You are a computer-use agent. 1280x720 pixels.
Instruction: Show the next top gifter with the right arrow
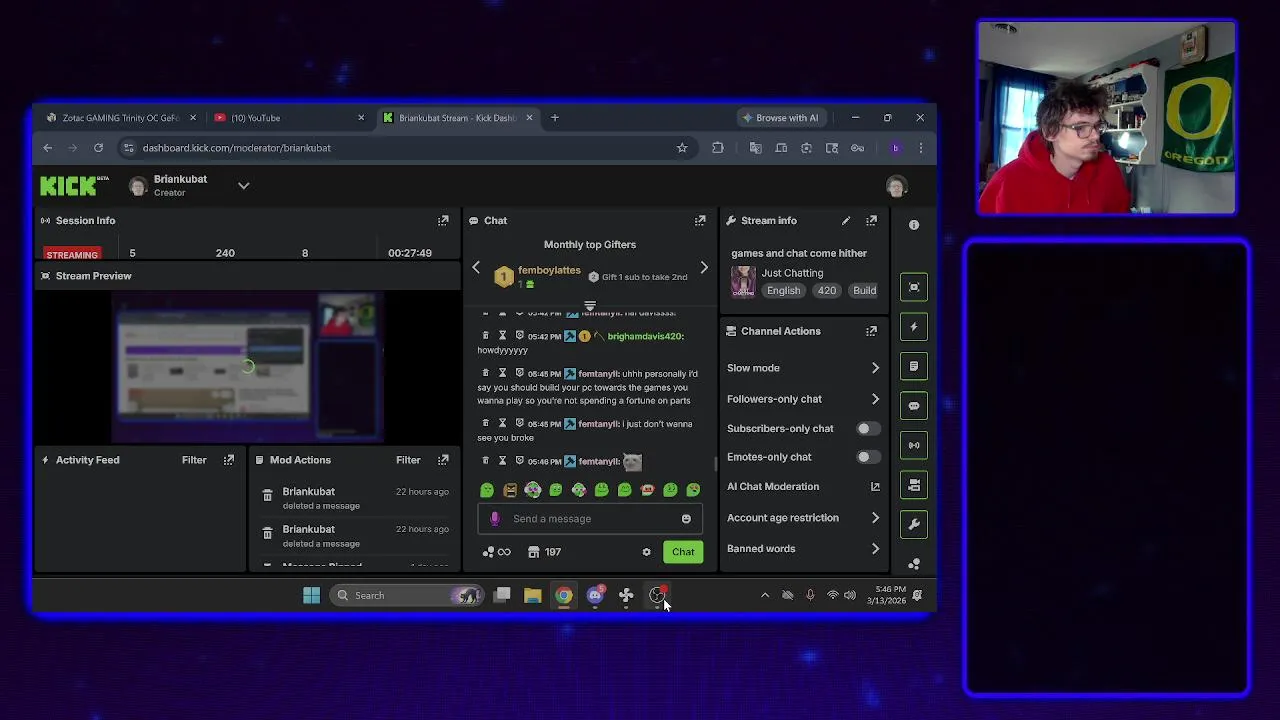[704, 268]
